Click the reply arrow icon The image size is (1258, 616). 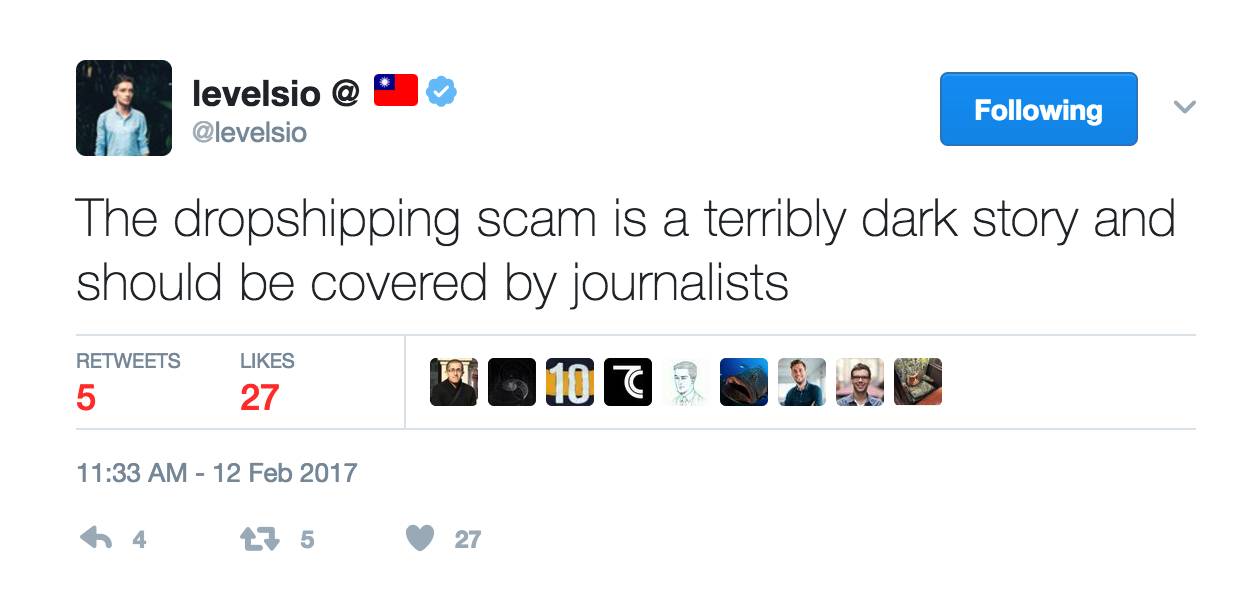[95, 539]
